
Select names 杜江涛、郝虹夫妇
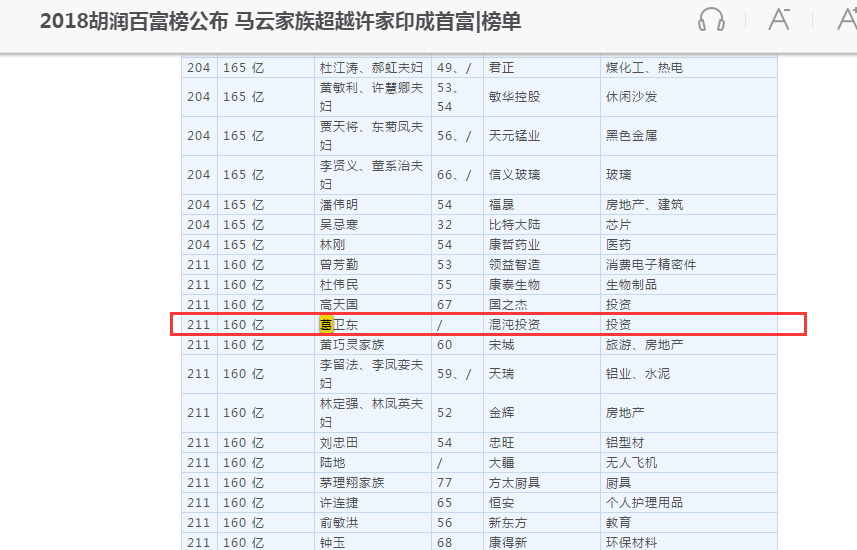(x=372, y=68)
